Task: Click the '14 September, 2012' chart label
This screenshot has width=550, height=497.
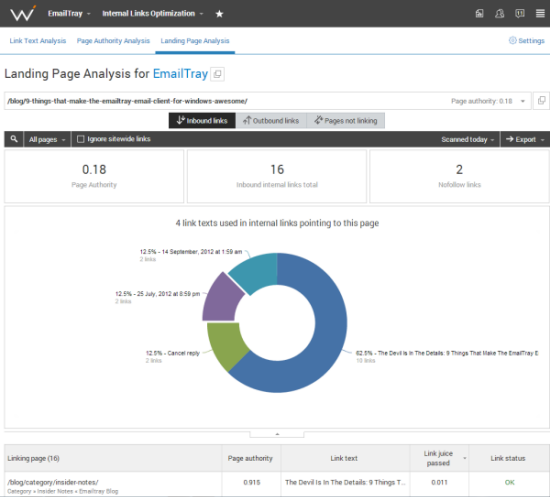Action: click(191, 252)
